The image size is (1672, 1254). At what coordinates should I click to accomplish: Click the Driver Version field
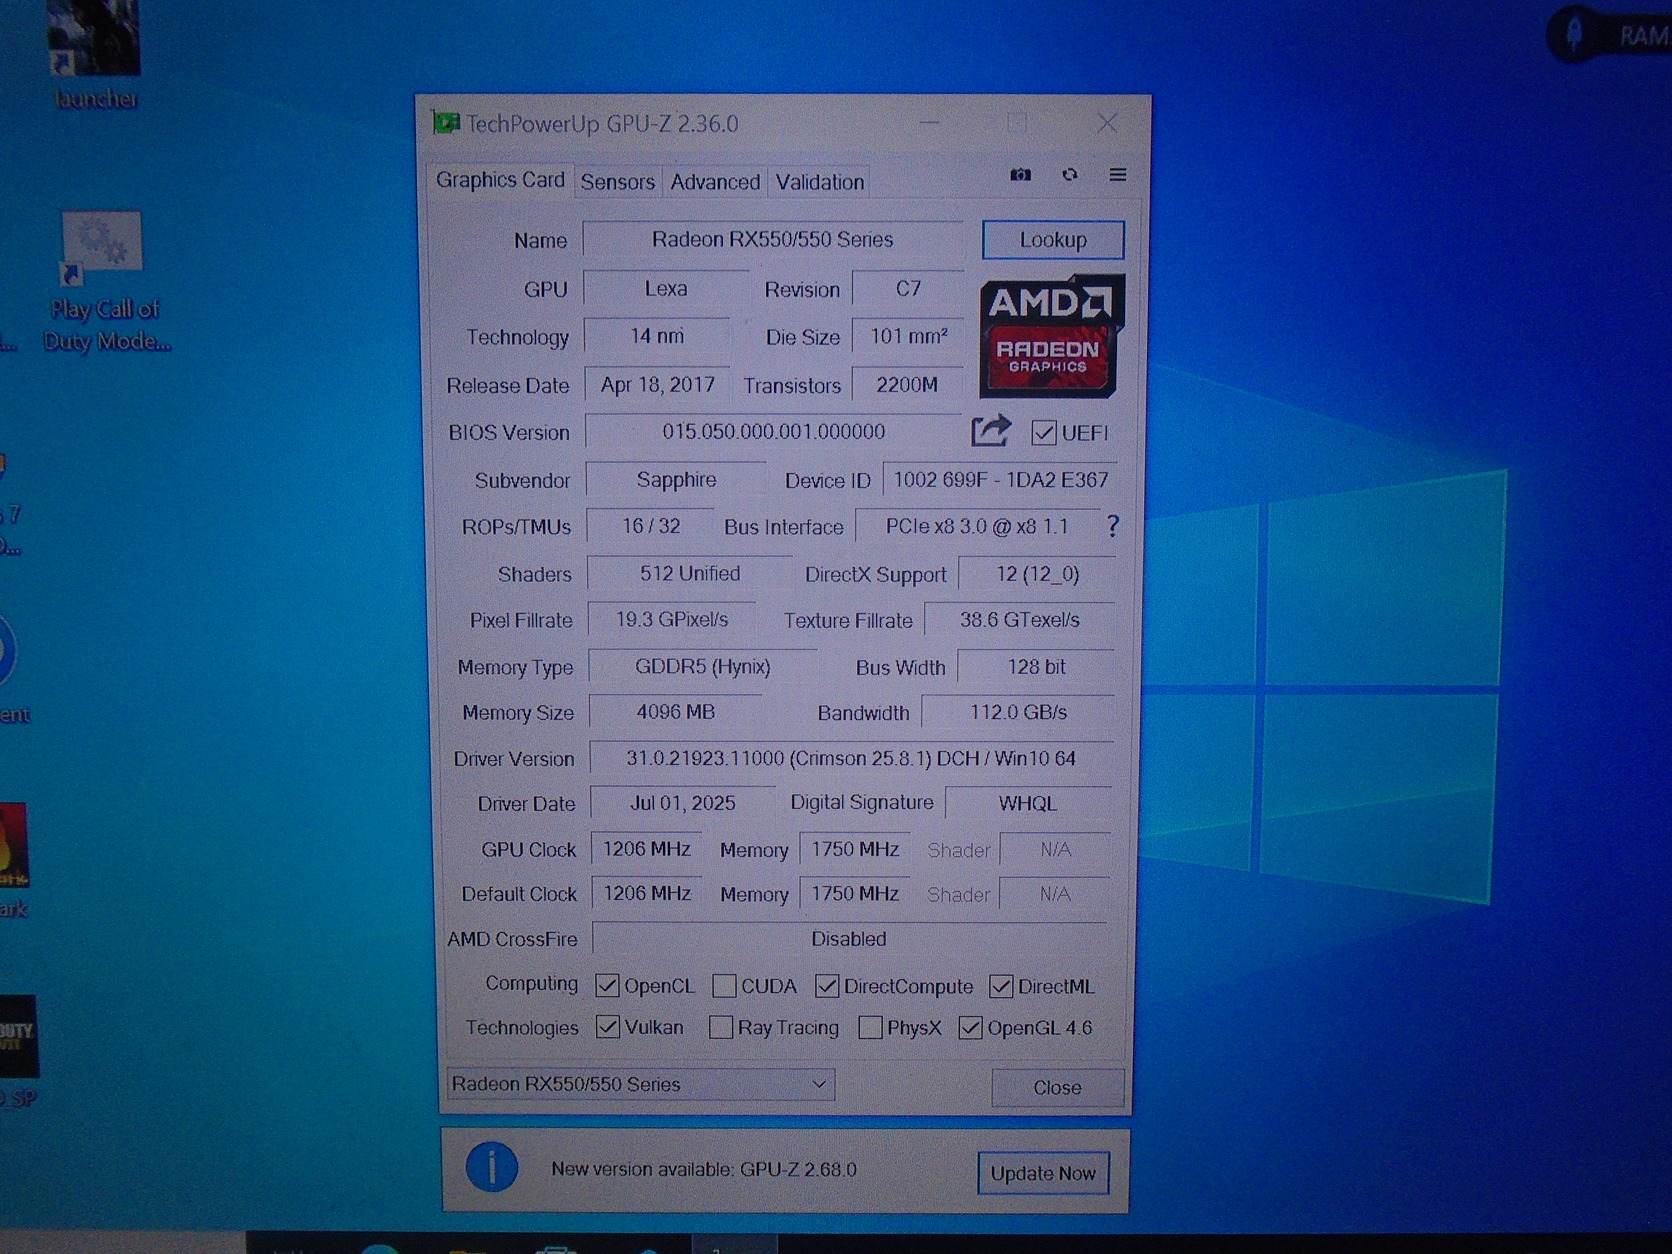(x=851, y=758)
